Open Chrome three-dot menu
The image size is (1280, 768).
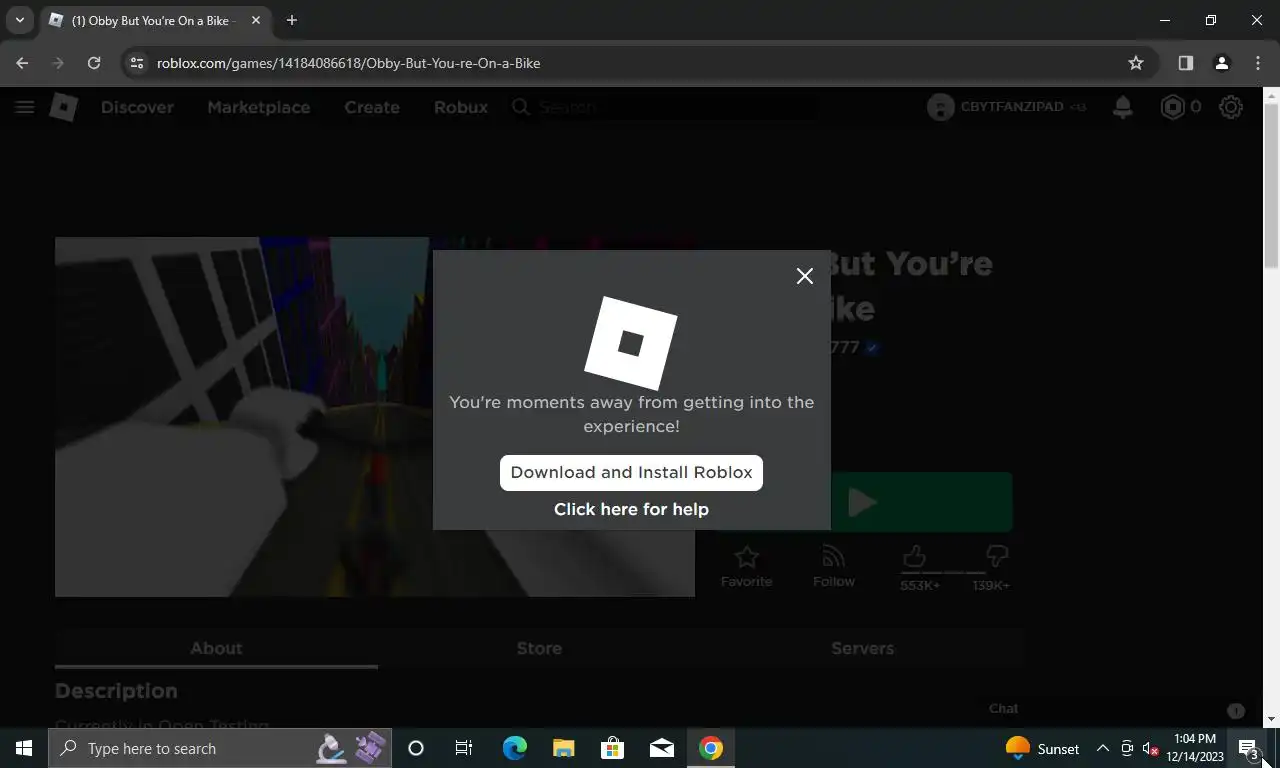(1257, 63)
